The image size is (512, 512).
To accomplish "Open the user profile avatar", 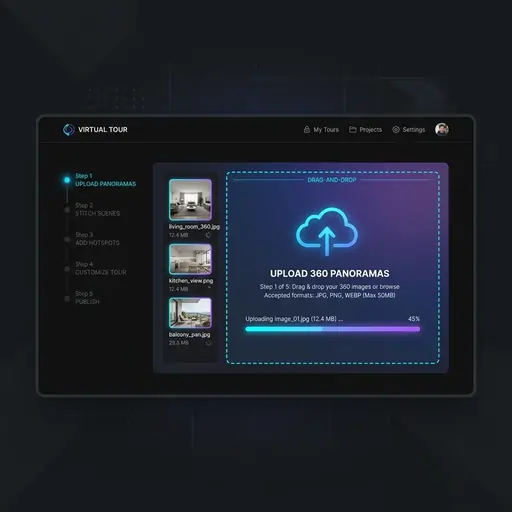I will [442, 129].
